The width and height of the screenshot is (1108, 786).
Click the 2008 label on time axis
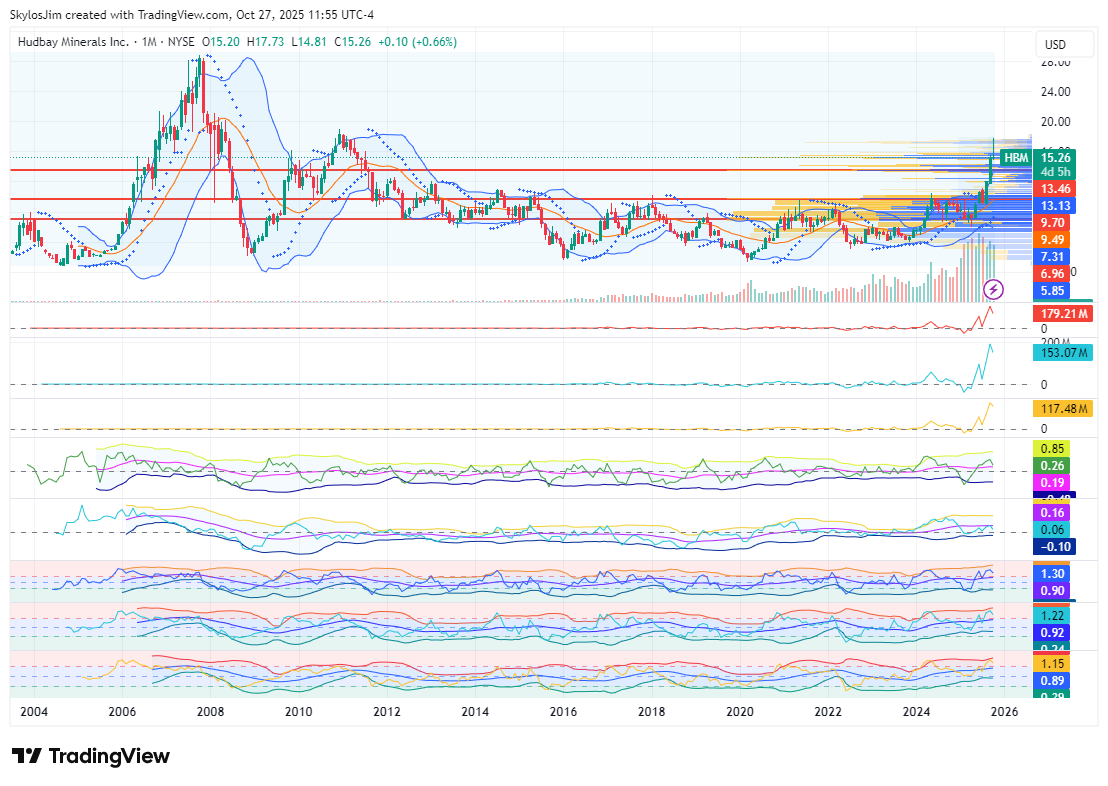pyautogui.click(x=208, y=711)
